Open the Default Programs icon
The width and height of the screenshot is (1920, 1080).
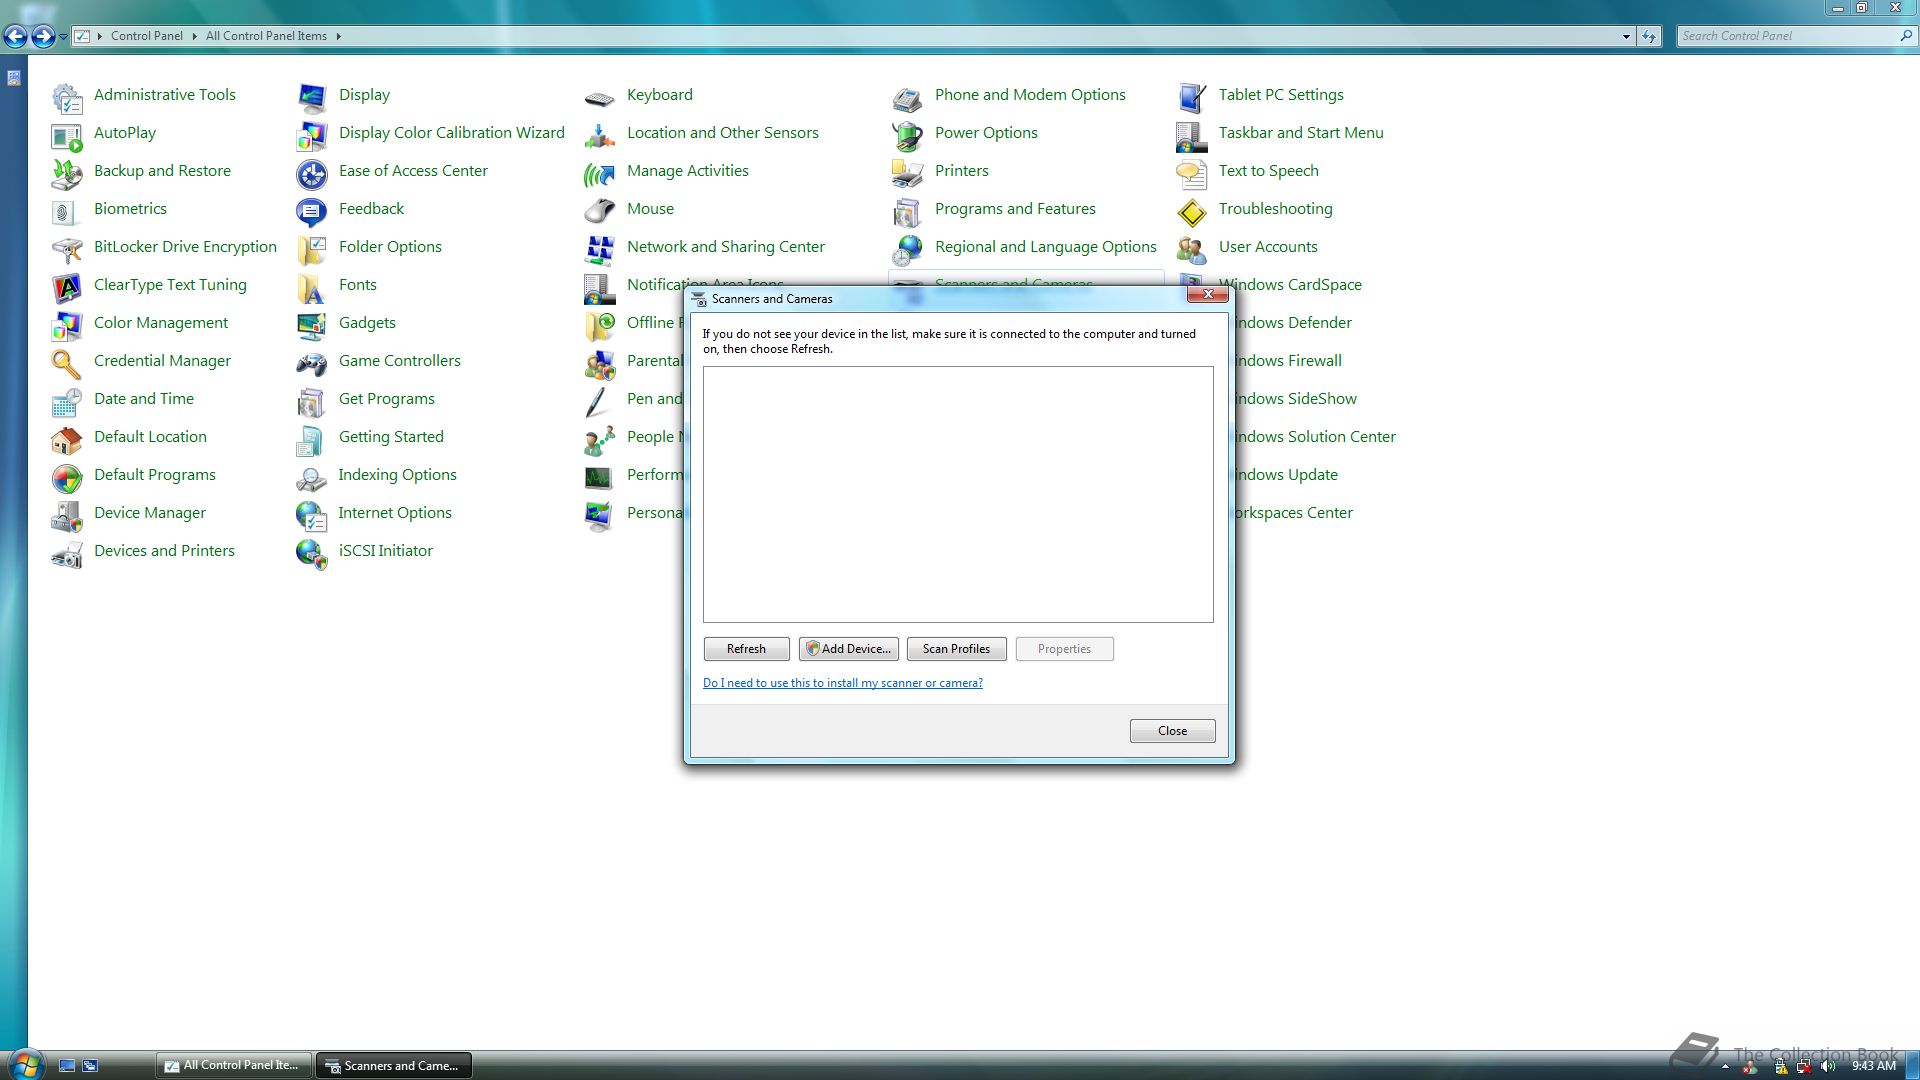click(67, 477)
